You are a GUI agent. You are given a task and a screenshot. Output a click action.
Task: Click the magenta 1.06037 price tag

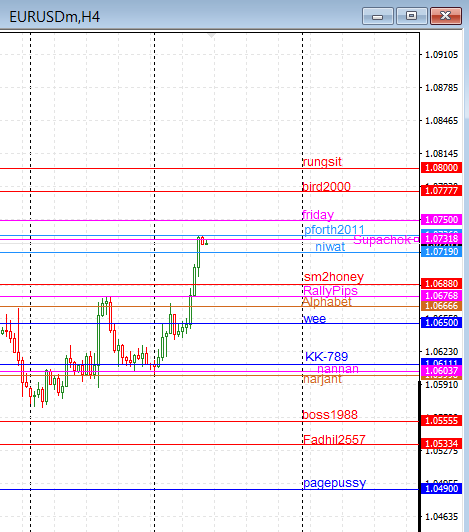point(441,371)
